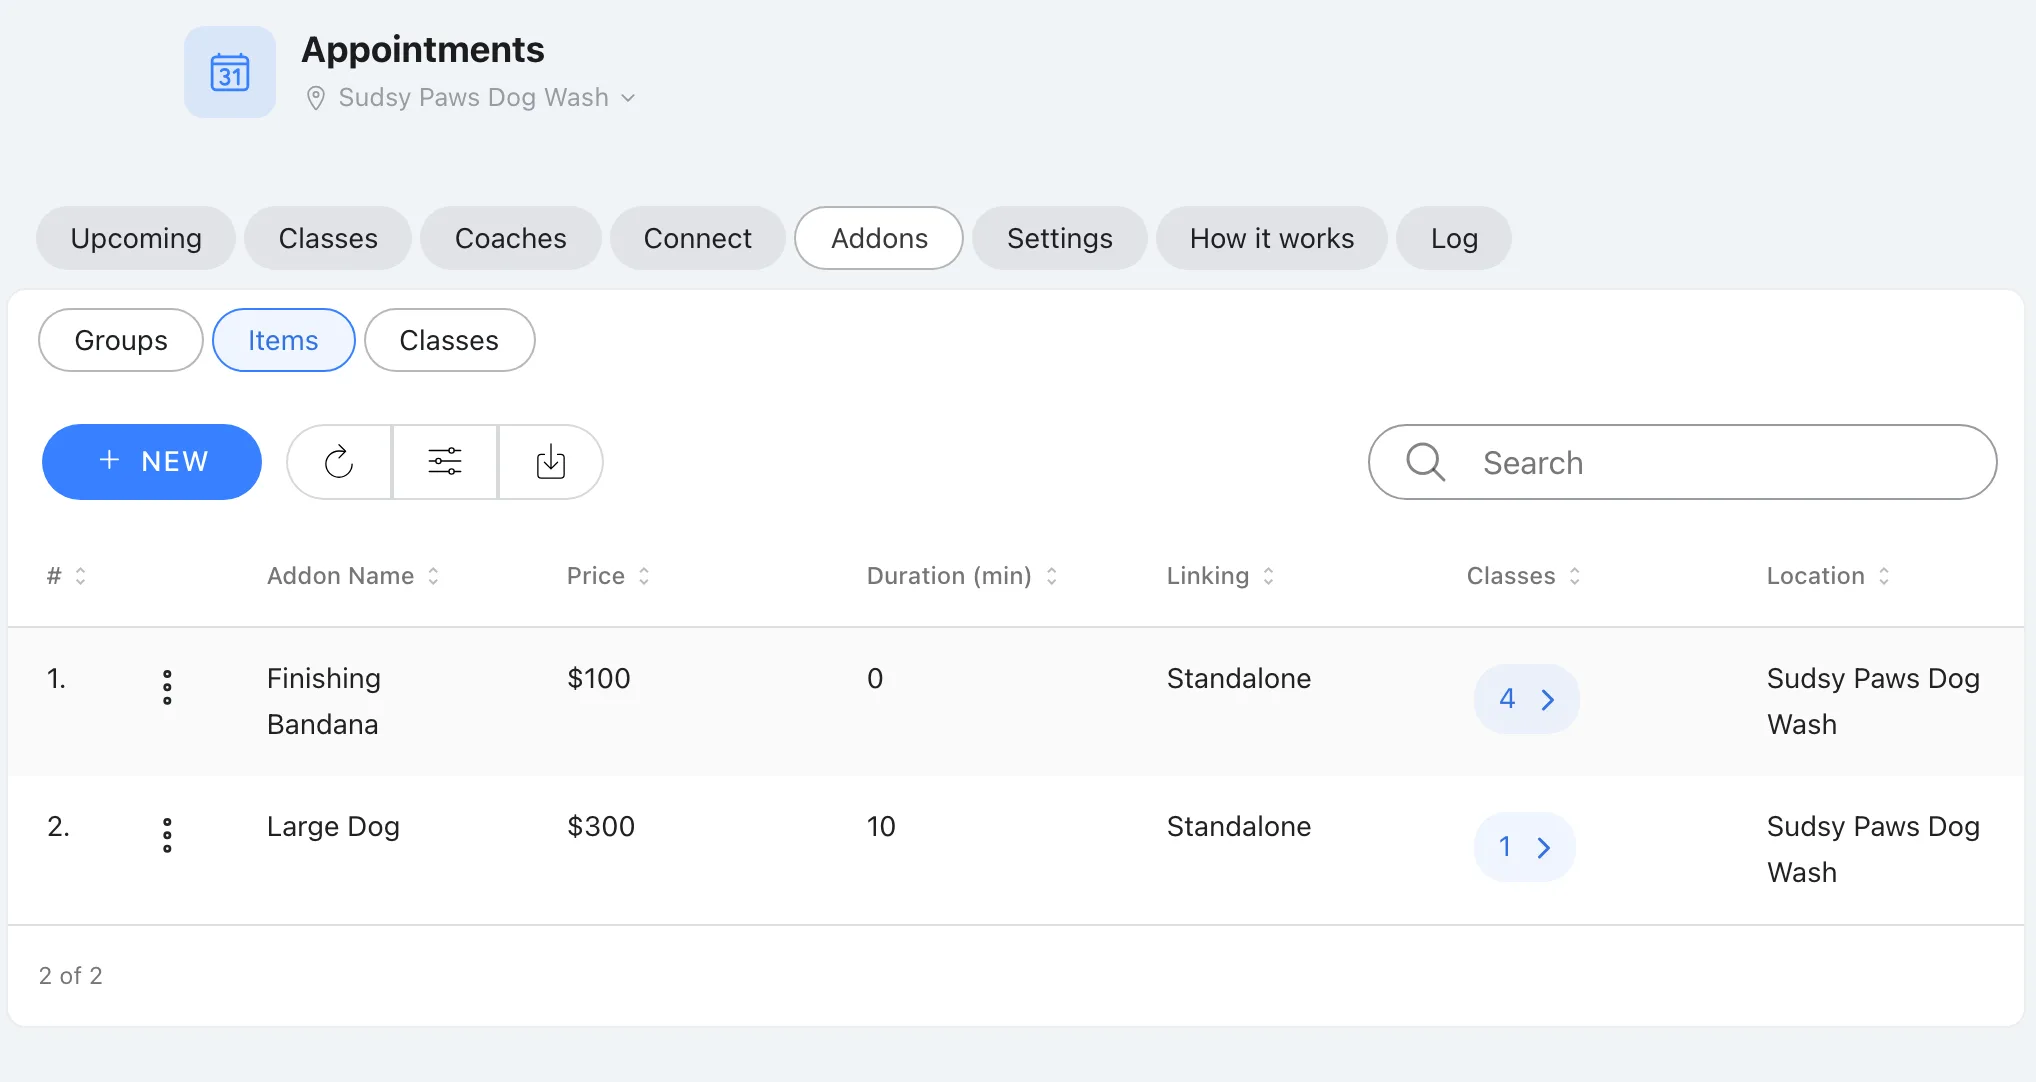Click the search magnifier icon
The height and width of the screenshot is (1082, 2036).
(x=1425, y=462)
